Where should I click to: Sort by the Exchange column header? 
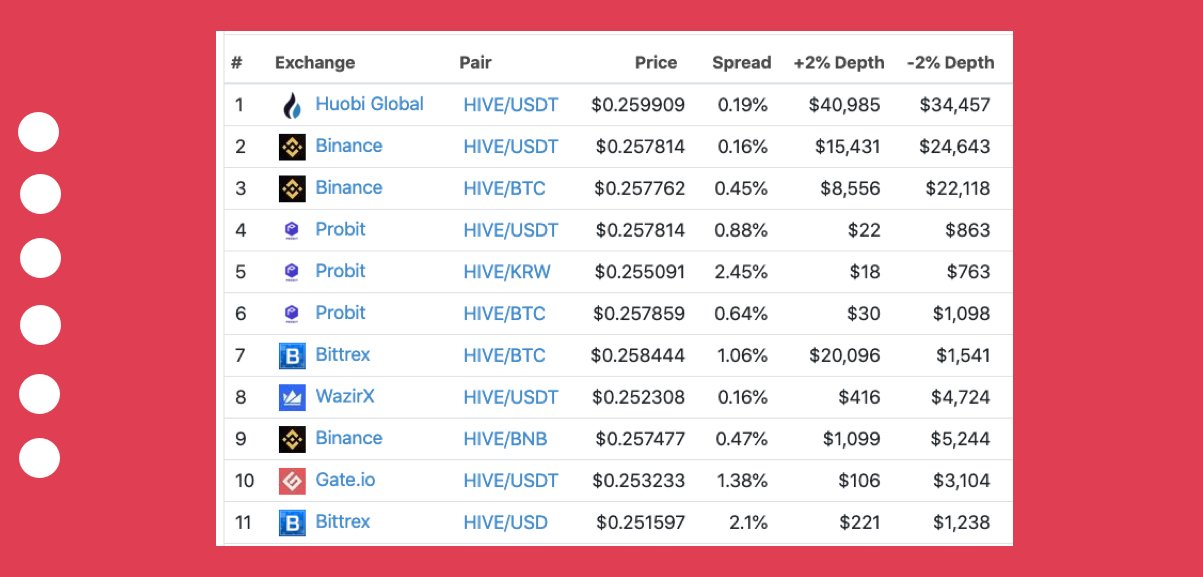tap(315, 63)
